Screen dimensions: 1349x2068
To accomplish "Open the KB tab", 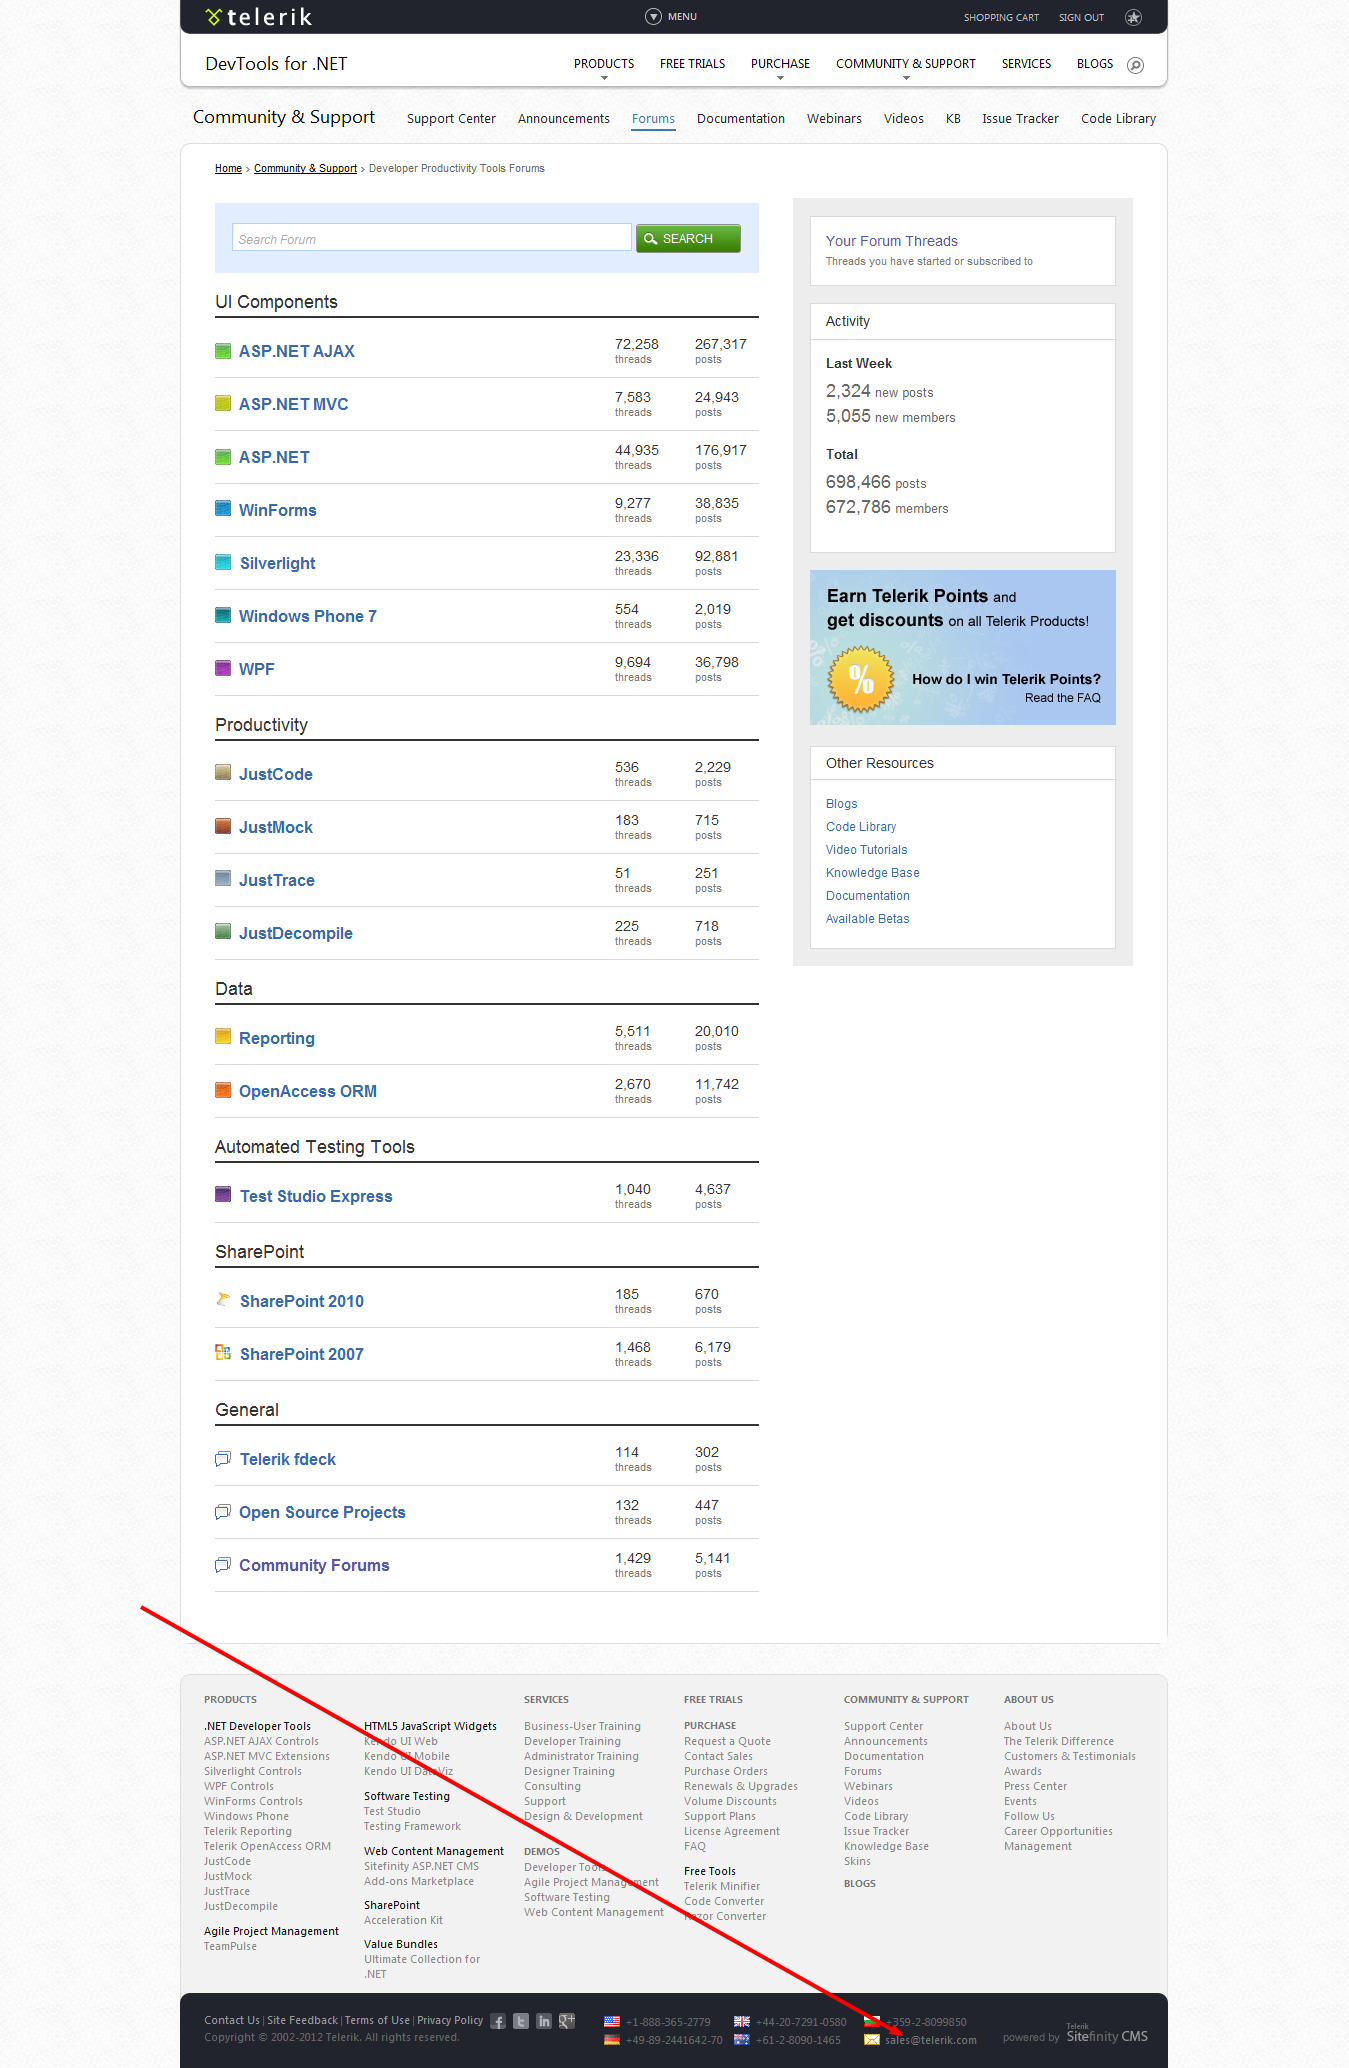I will 953,119.
